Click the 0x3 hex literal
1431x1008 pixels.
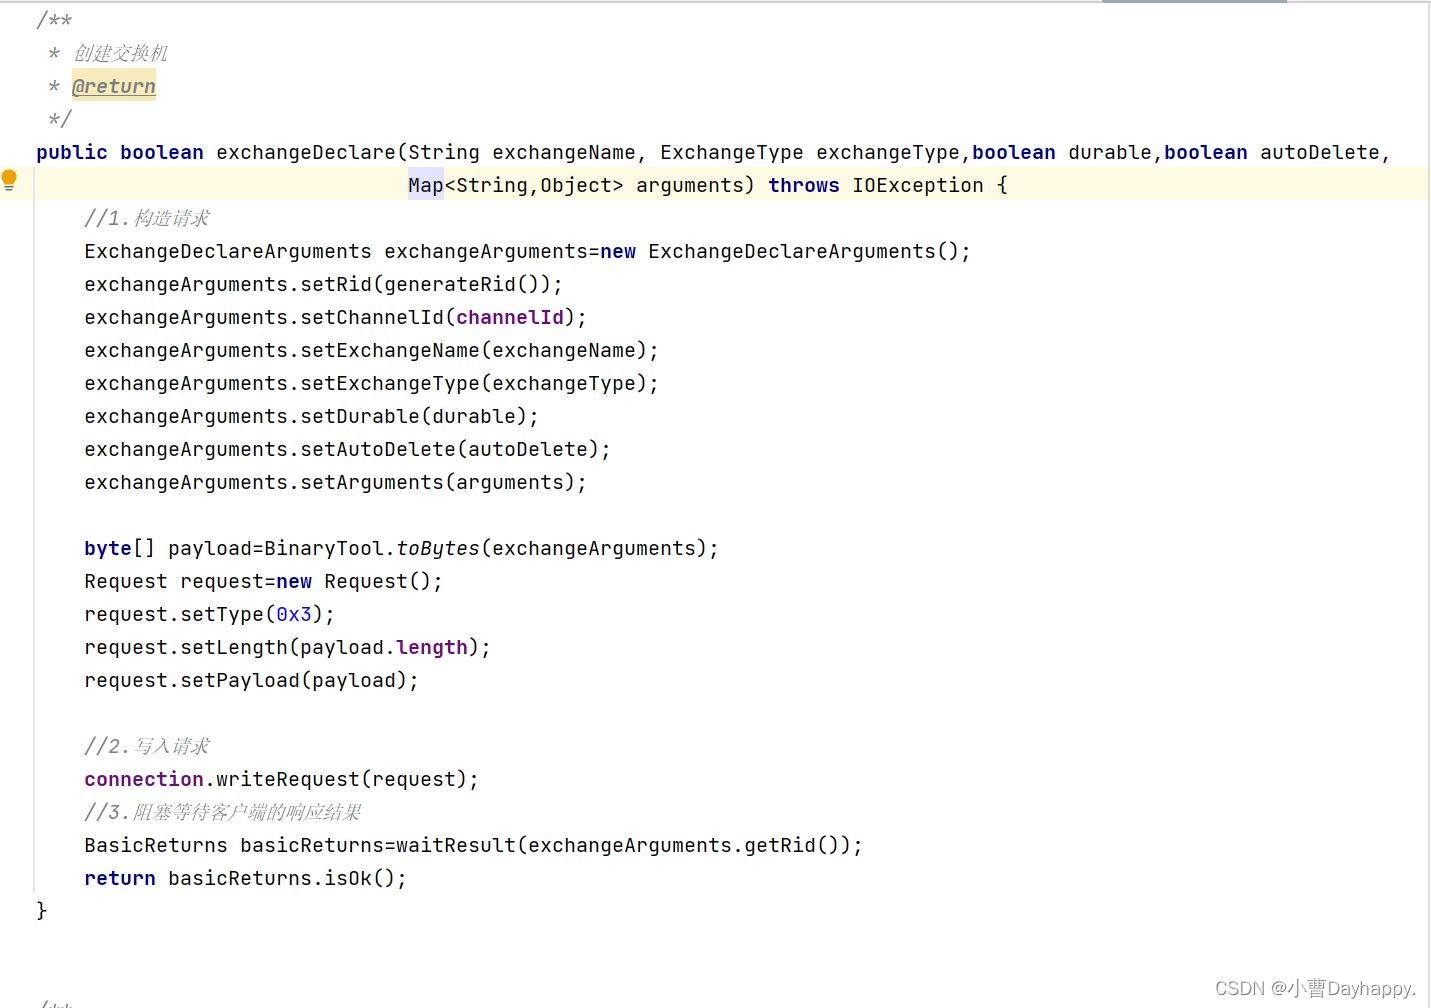[x=294, y=614]
